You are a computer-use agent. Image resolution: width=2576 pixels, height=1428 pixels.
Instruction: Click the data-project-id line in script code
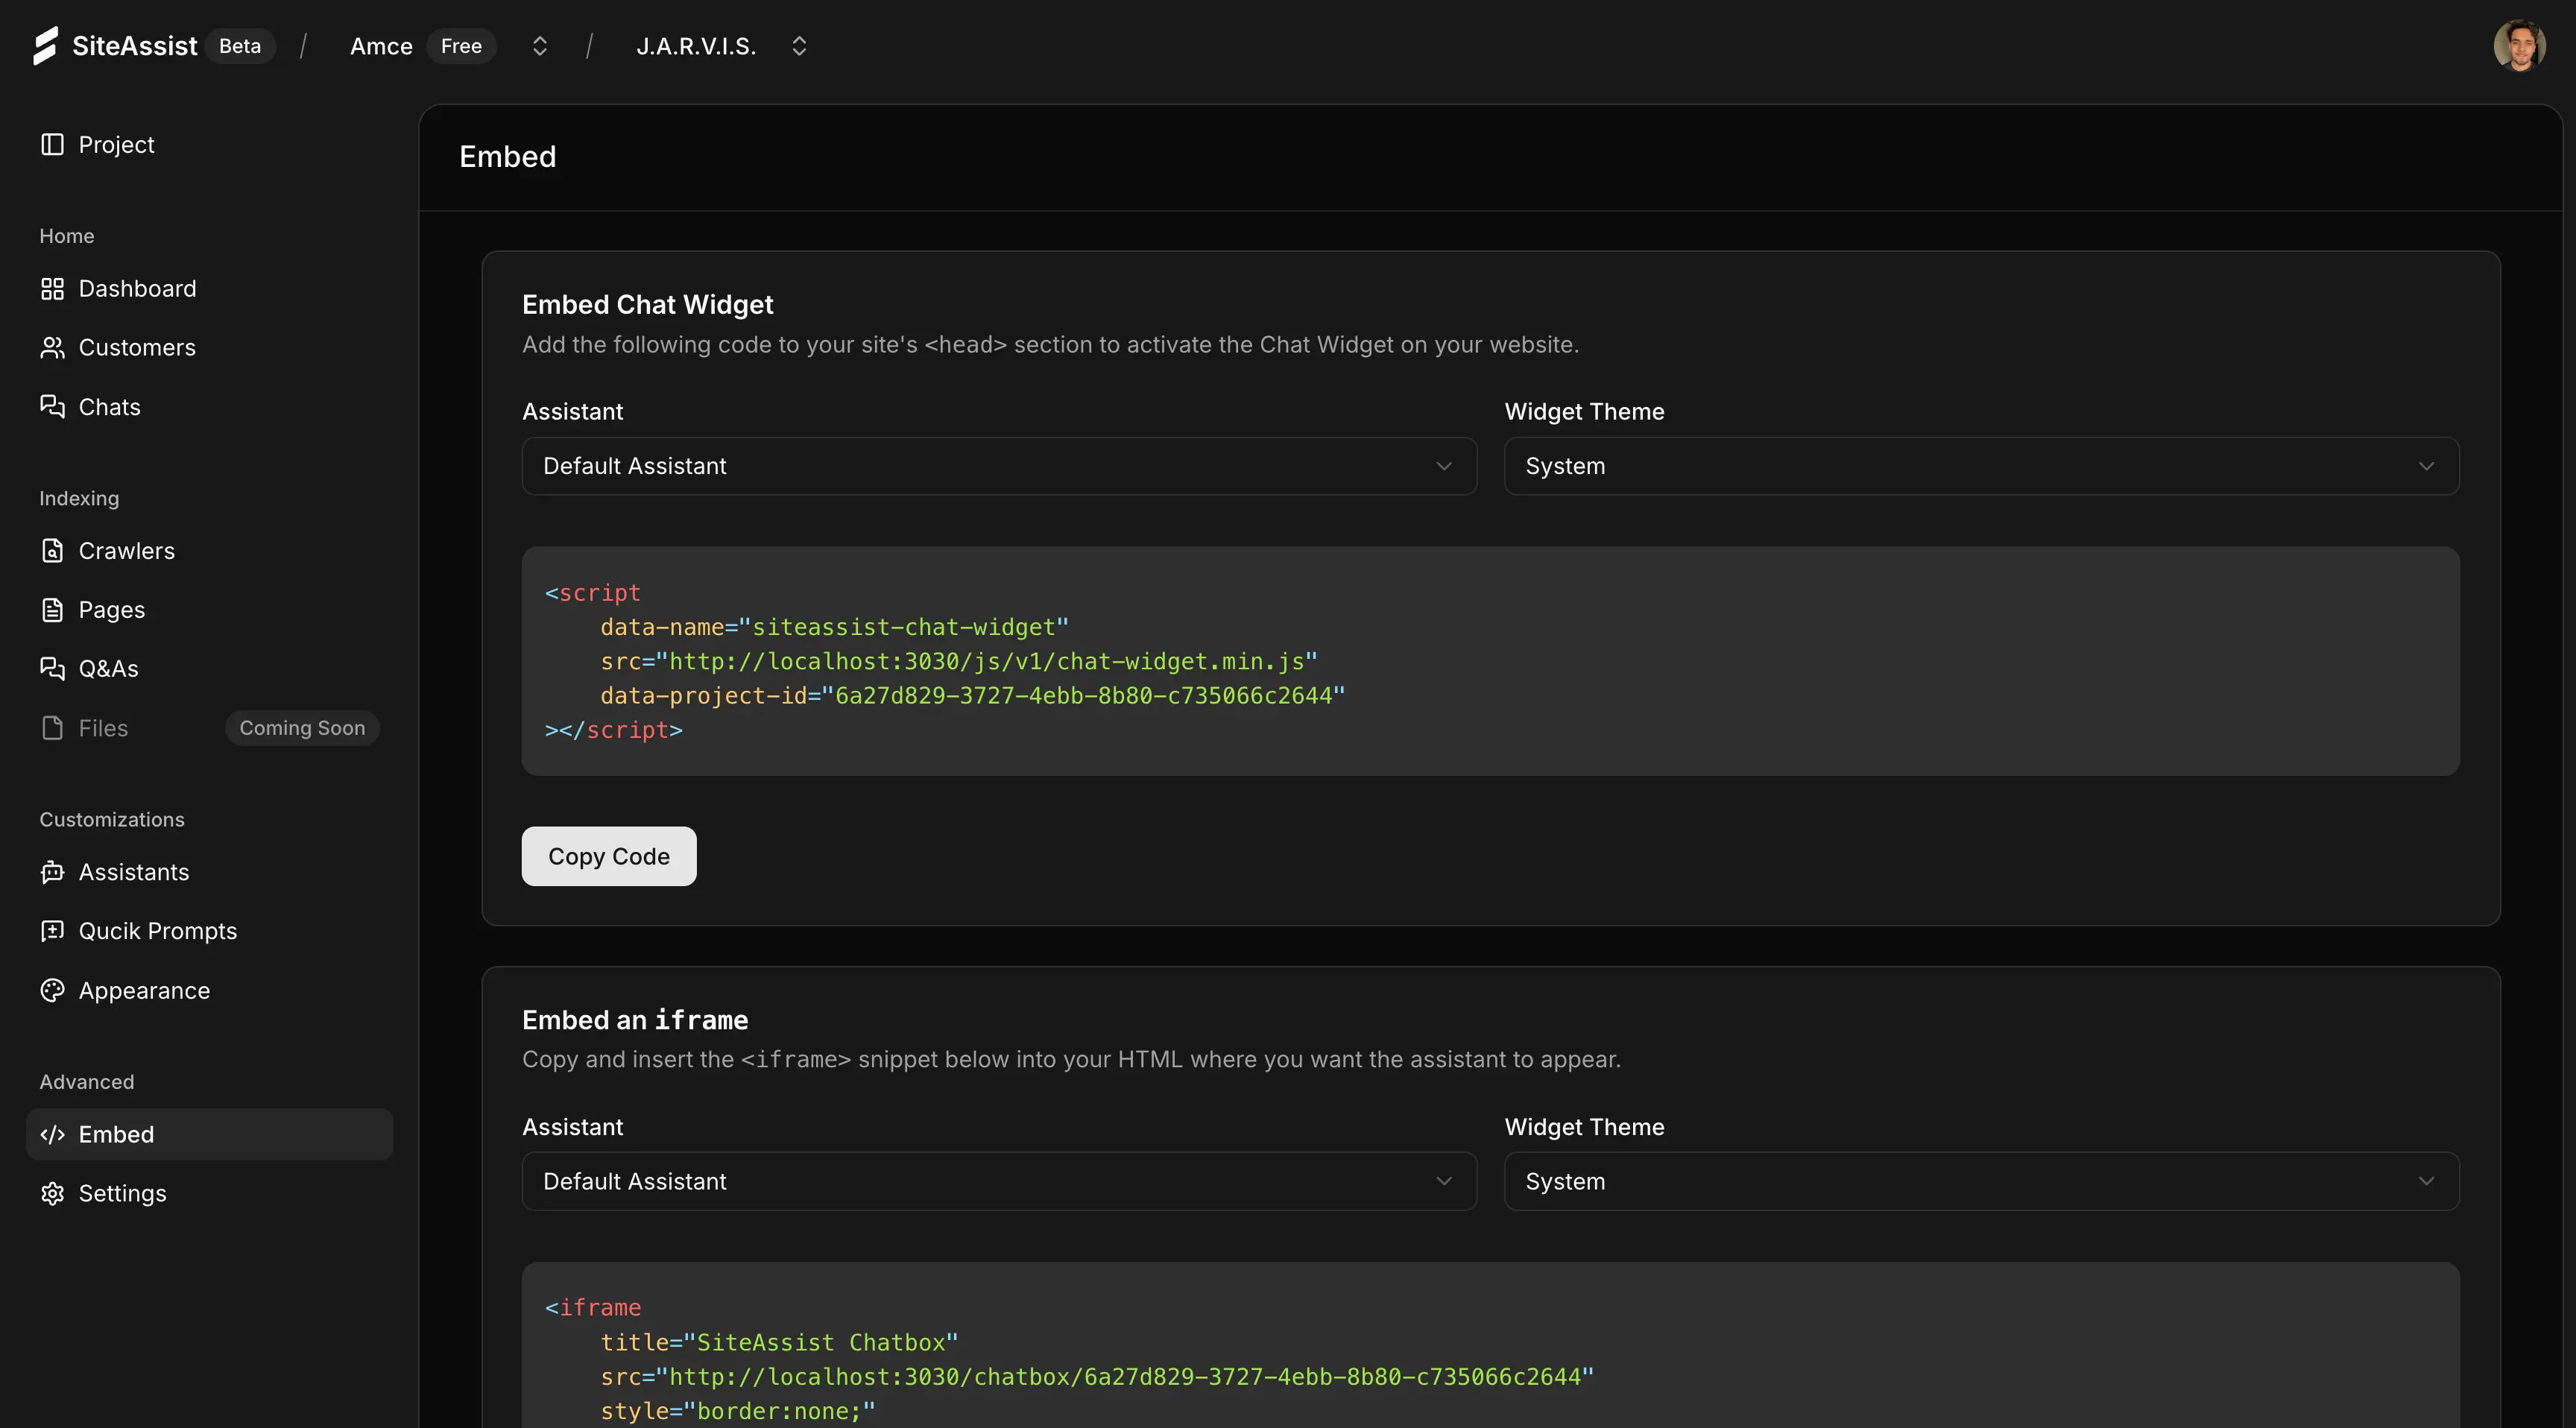(x=972, y=696)
